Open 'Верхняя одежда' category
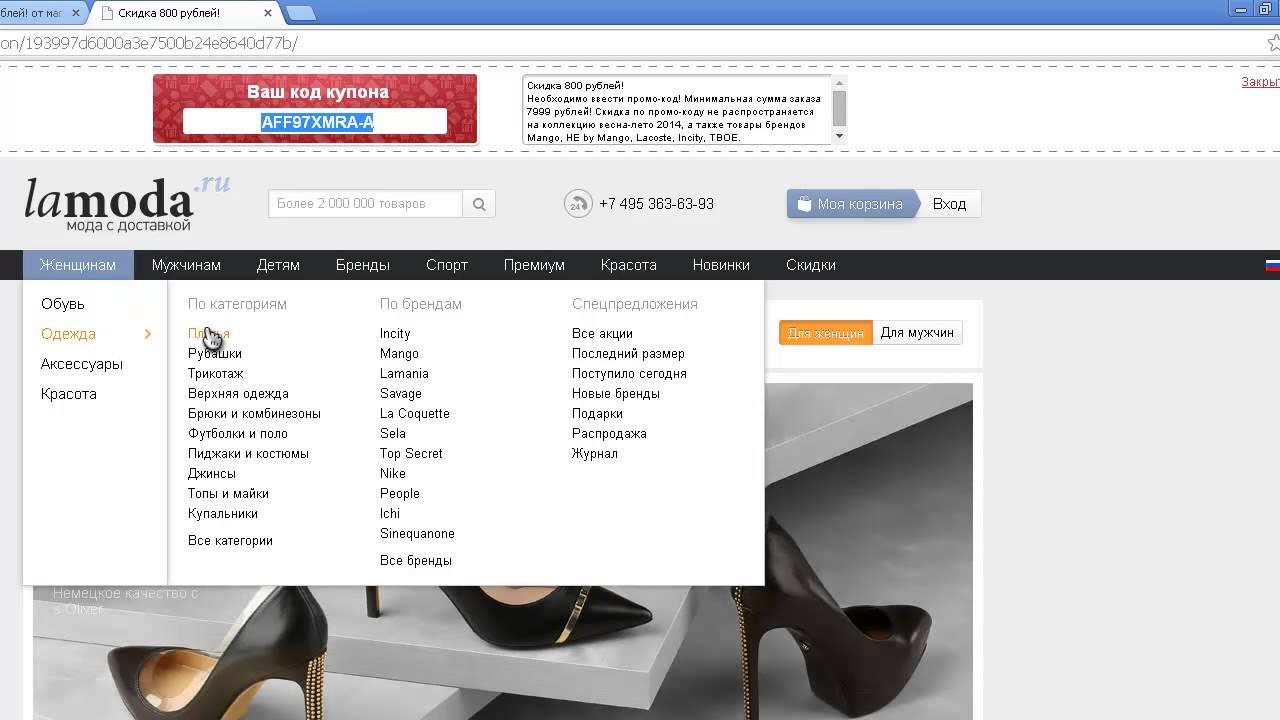The height and width of the screenshot is (720, 1280). tap(238, 394)
